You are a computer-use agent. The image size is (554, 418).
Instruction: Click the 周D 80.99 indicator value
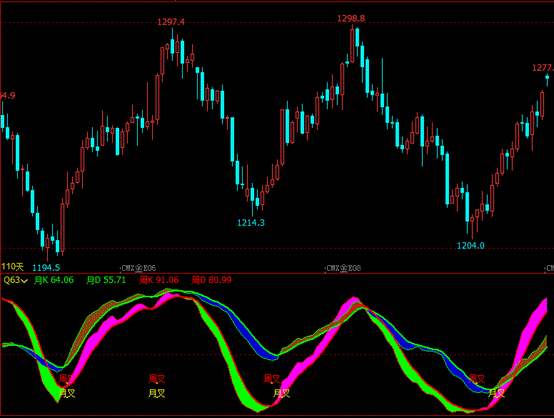pyautogui.click(x=211, y=280)
